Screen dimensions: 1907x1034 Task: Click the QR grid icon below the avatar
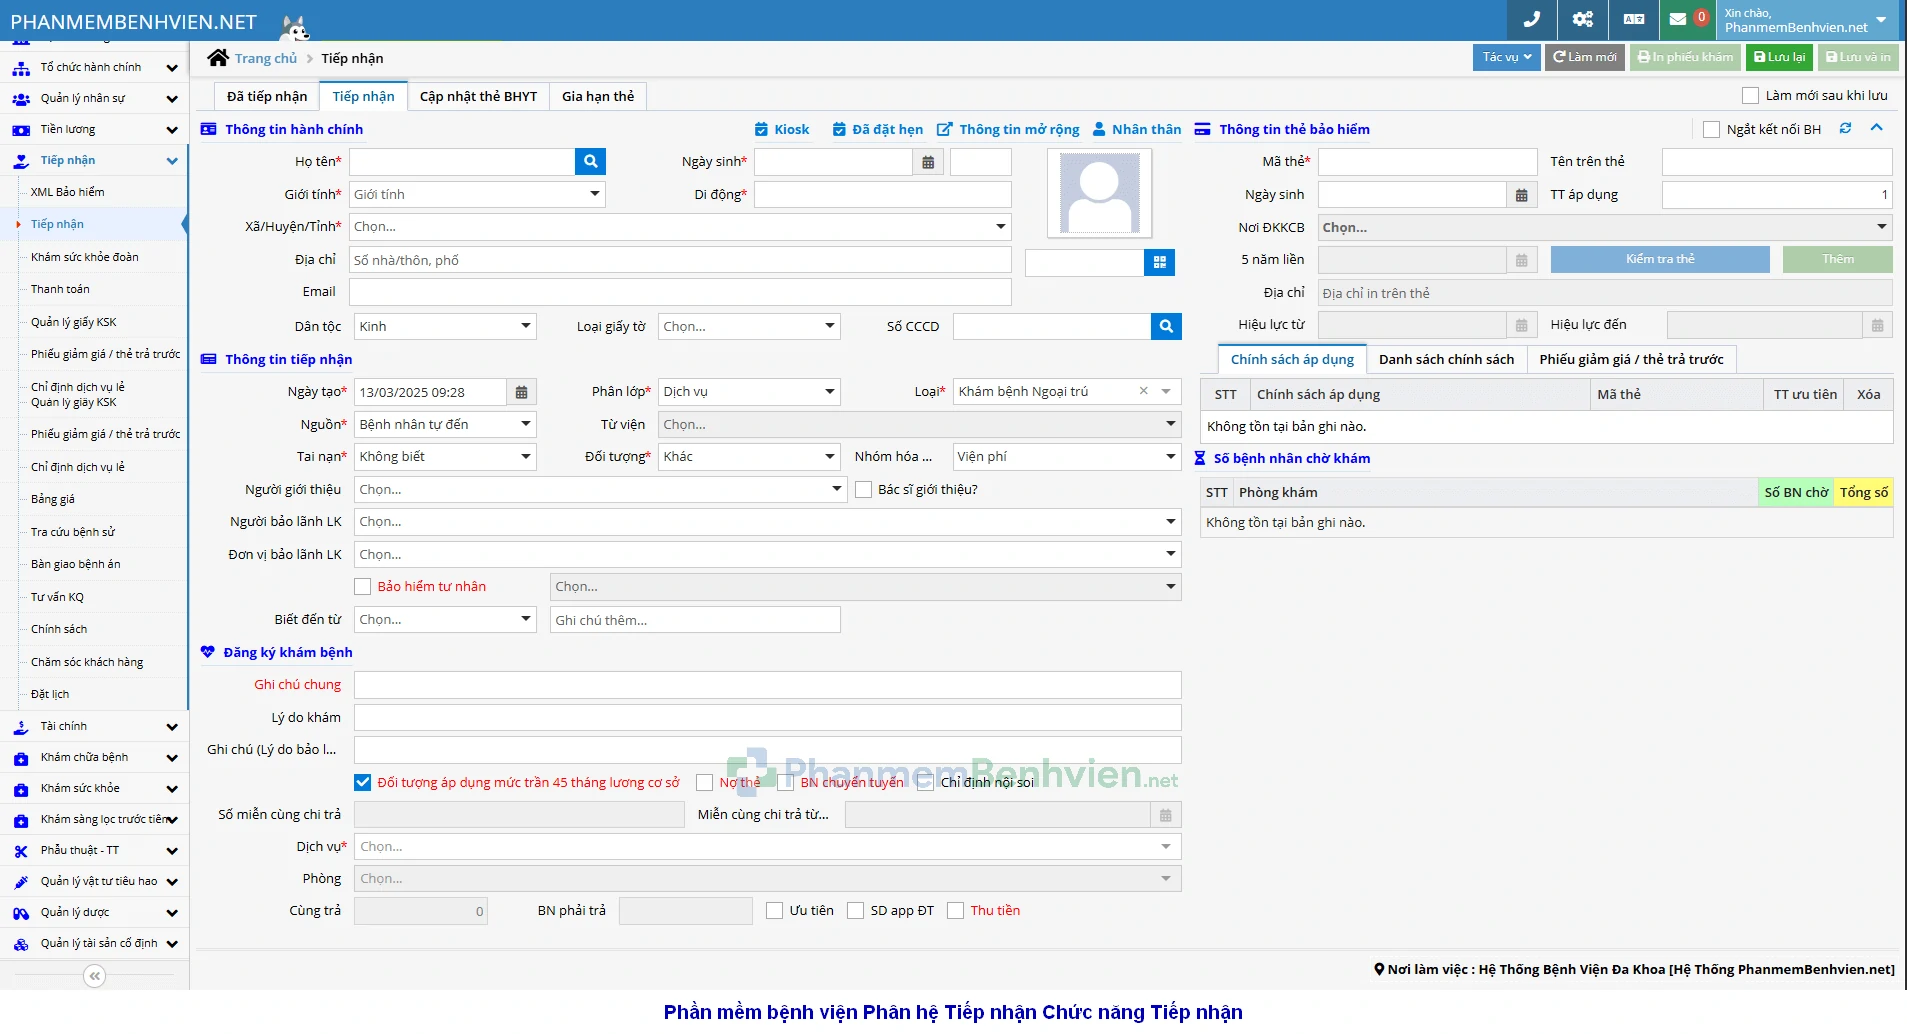point(1159,262)
